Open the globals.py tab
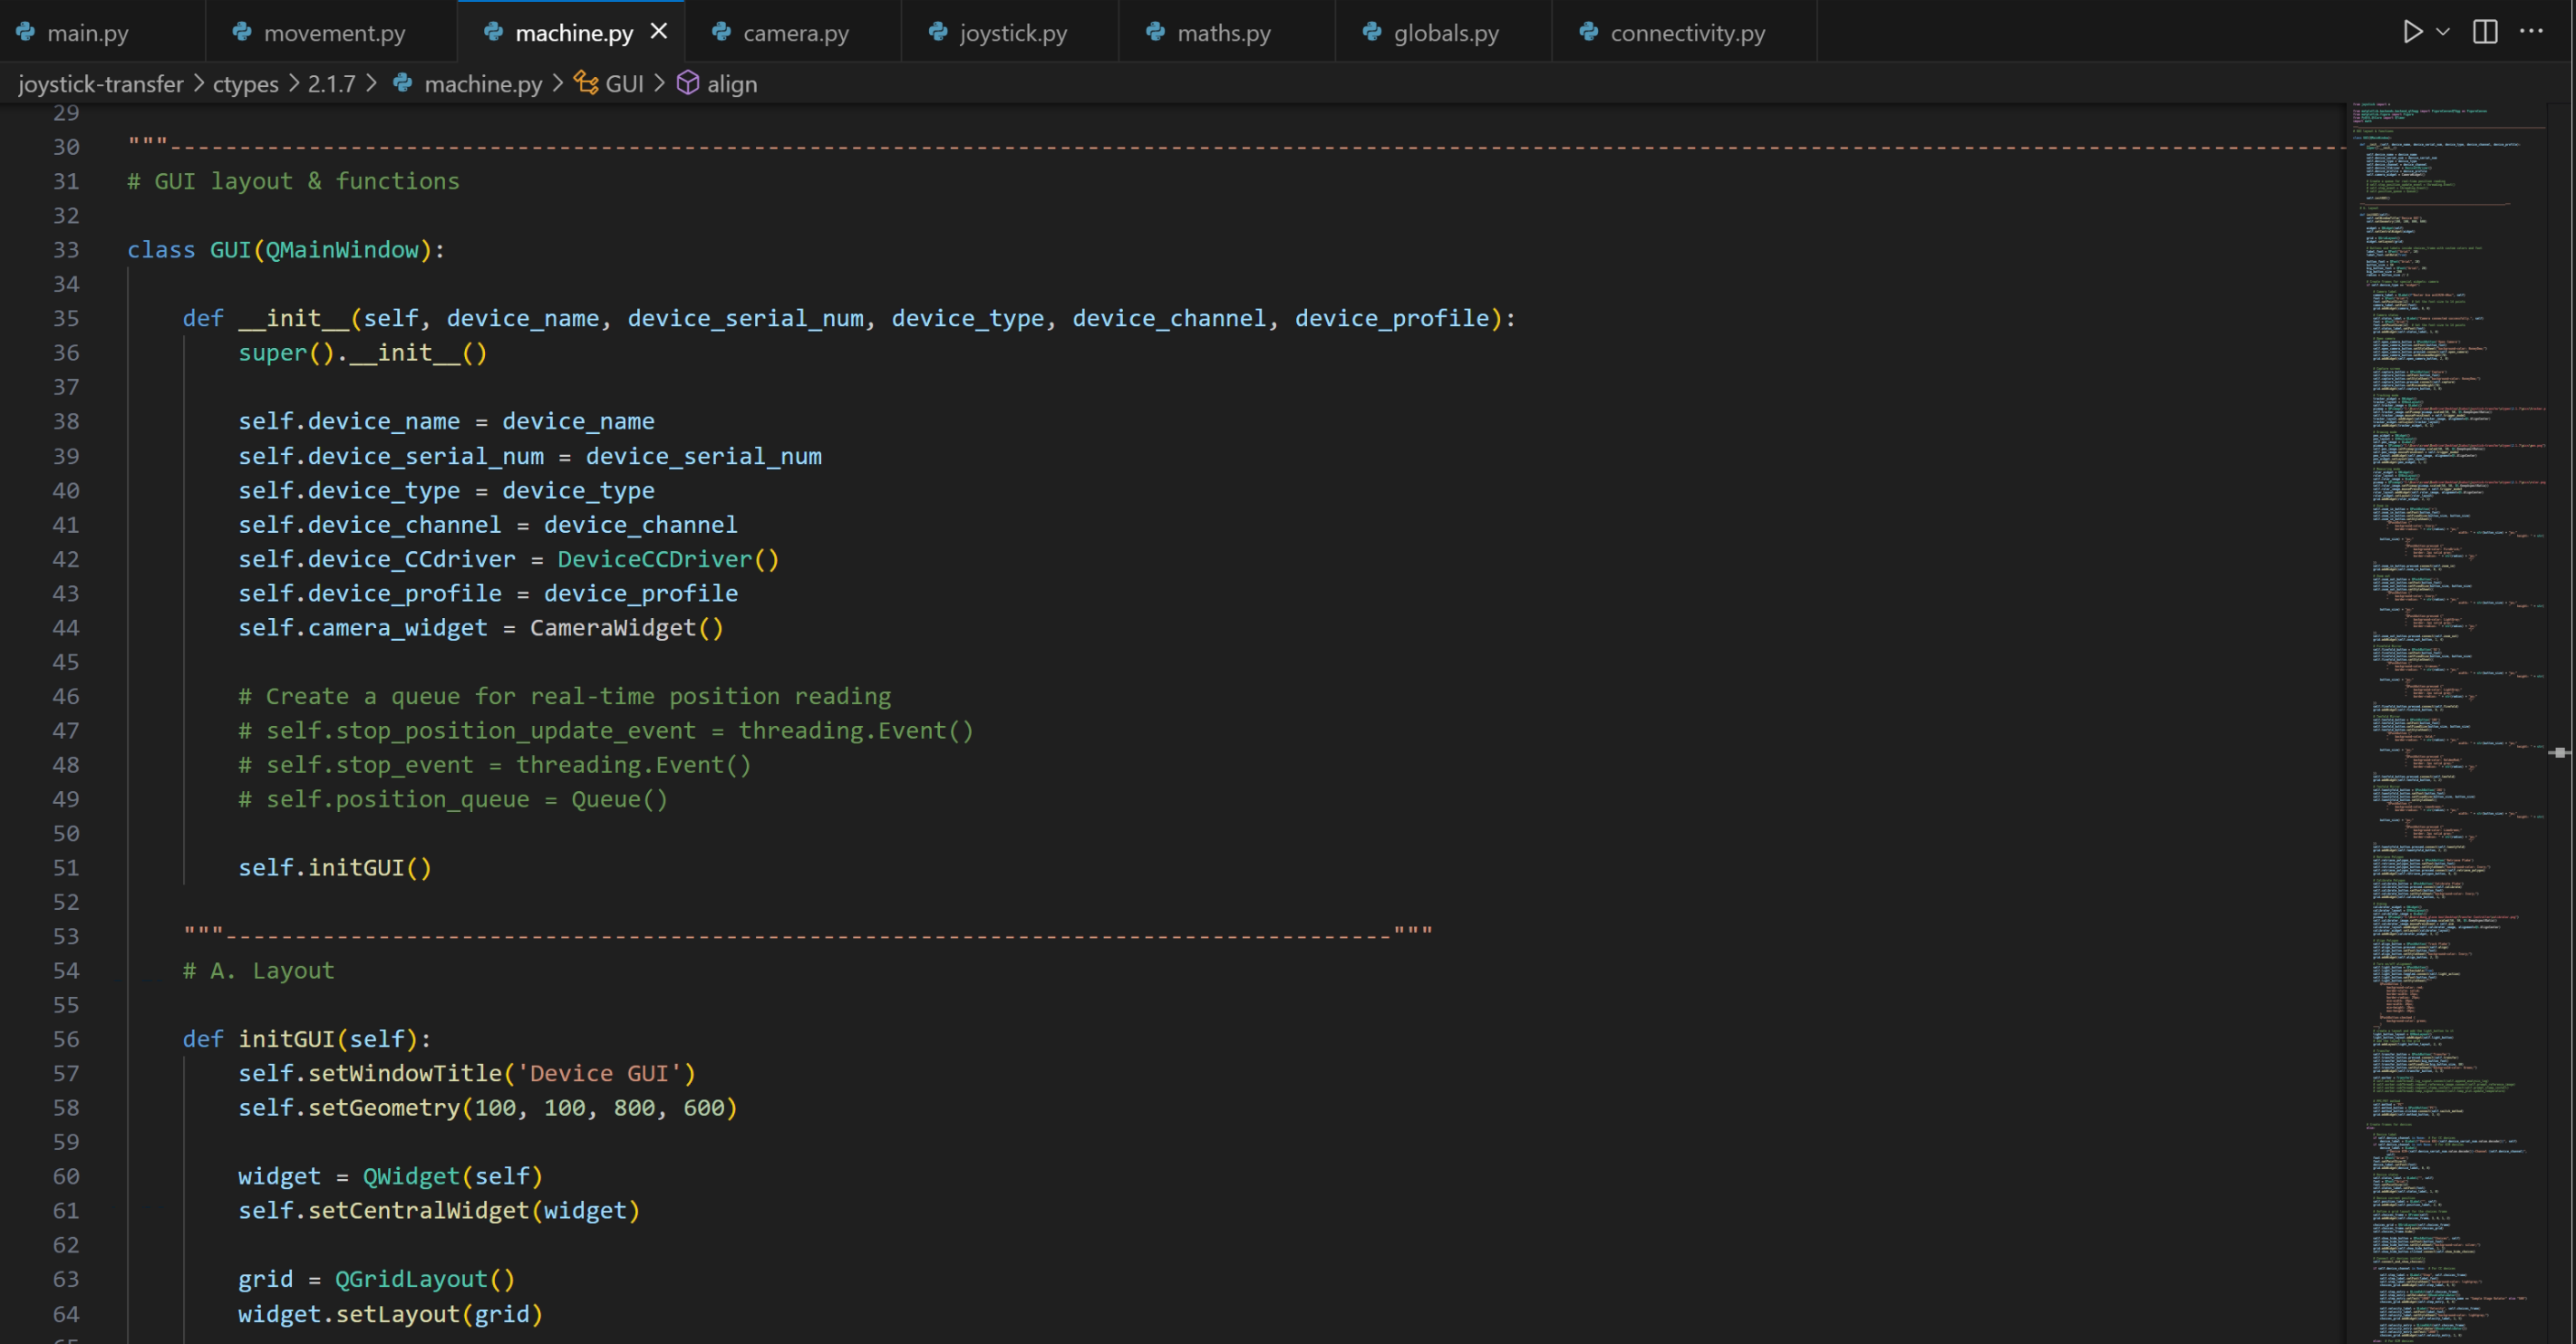Viewport: 2576px width, 1344px height. [x=1445, y=33]
